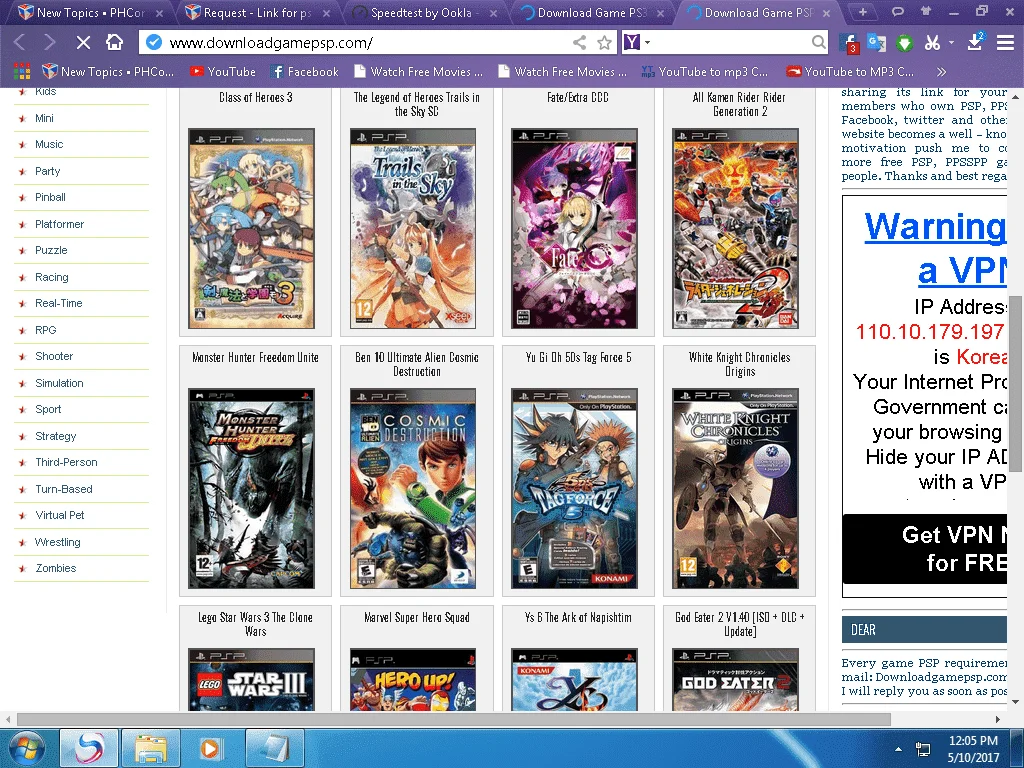Click the Warning a VPN ad link
The width and height of the screenshot is (1024, 768).
[x=935, y=248]
